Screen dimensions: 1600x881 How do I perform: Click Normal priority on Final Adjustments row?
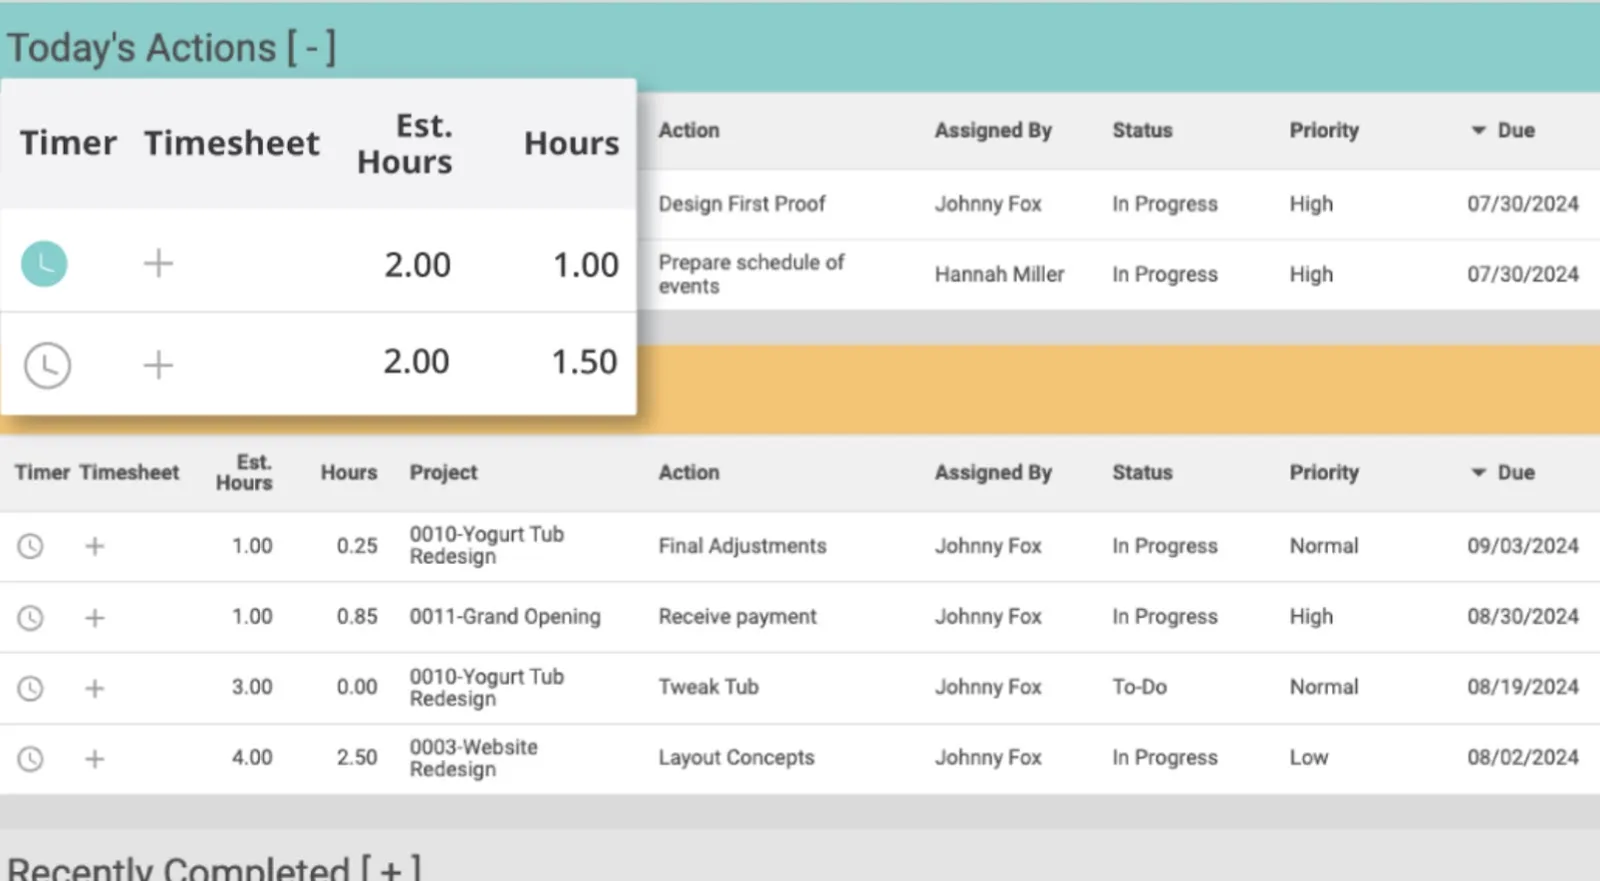click(1324, 546)
